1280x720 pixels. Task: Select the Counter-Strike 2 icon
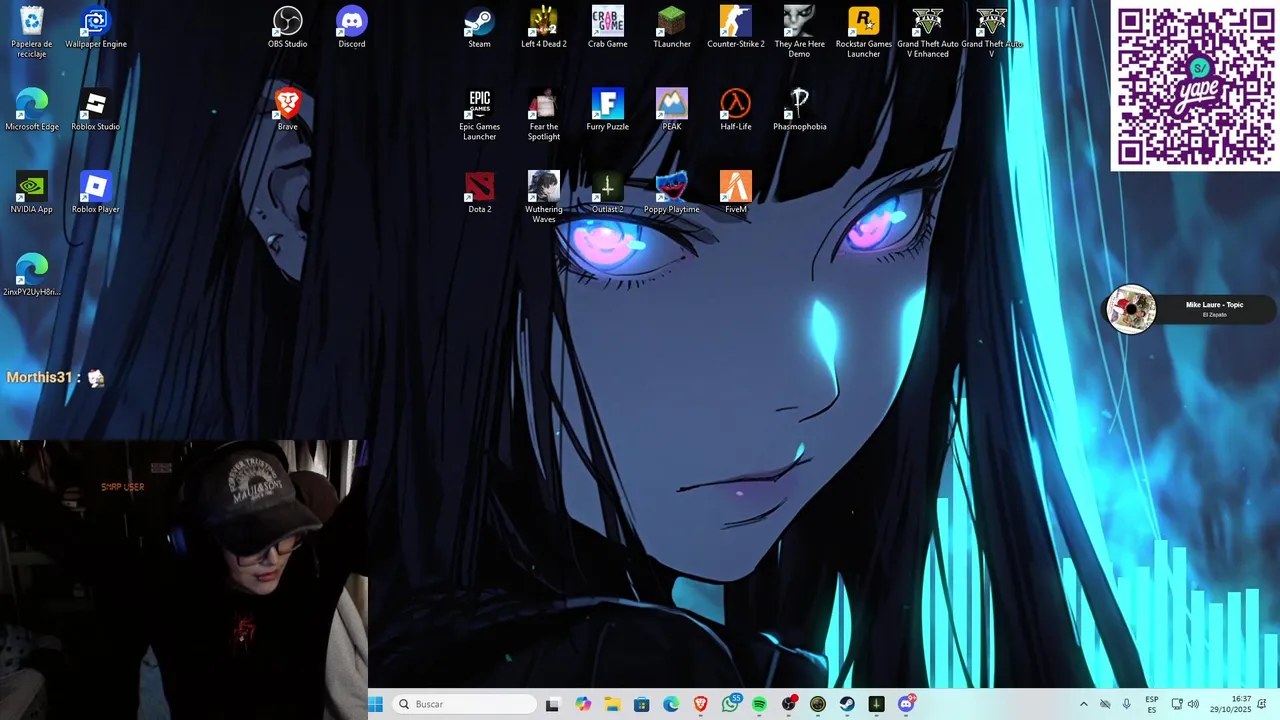pos(736,28)
